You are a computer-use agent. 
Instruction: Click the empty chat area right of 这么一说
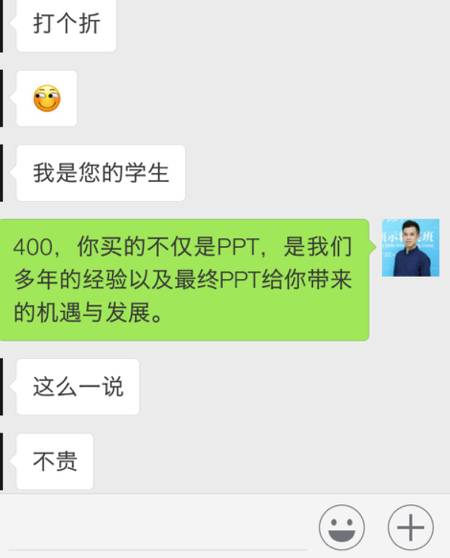pyautogui.click(x=293, y=386)
